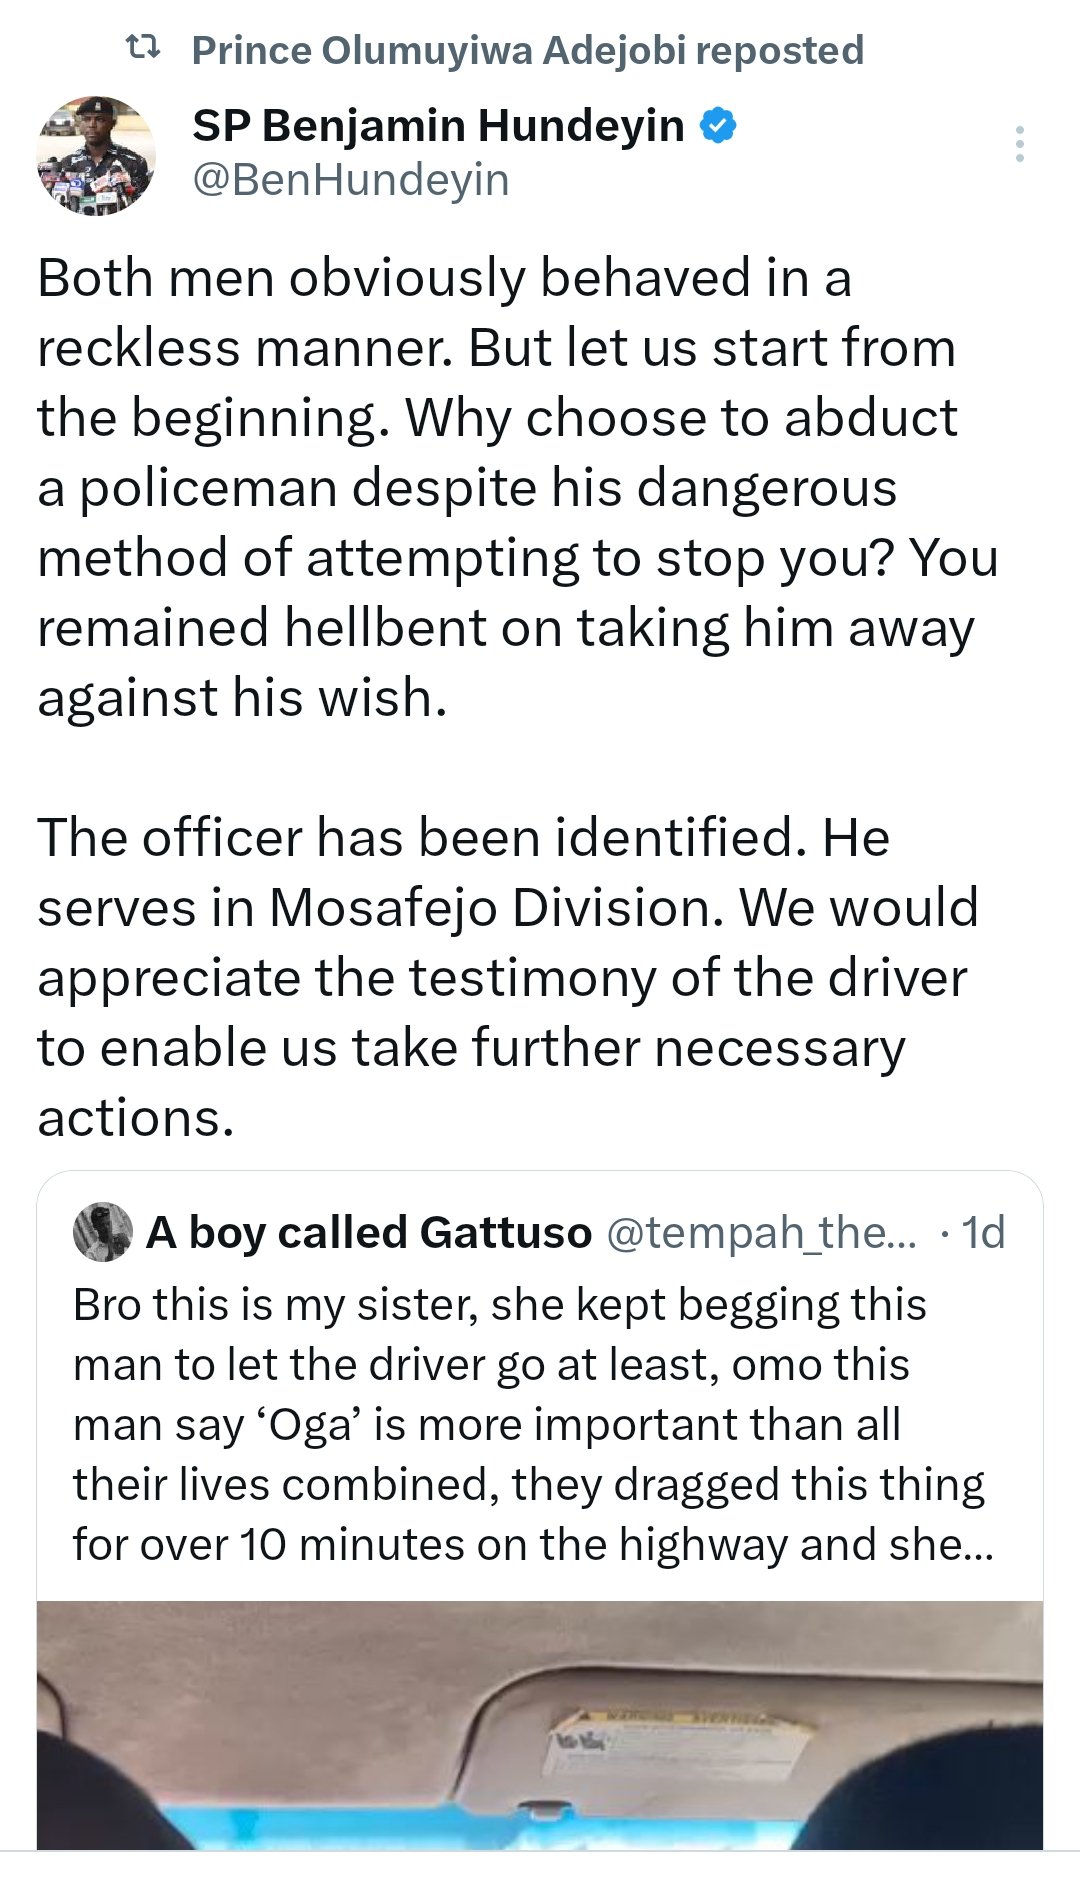The height and width of the screenshot is (1882, 1080).
Task: Tap the blue verified checkmark badge
Action: 718,126
